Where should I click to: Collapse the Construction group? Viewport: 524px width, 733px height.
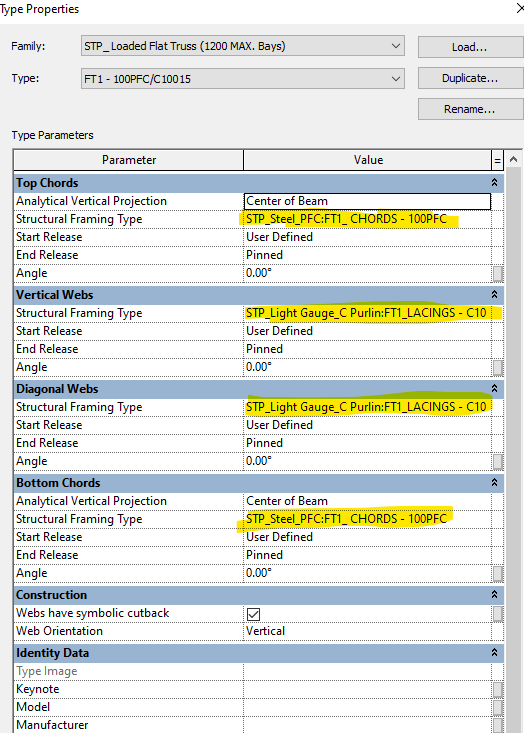pos(494,595)
